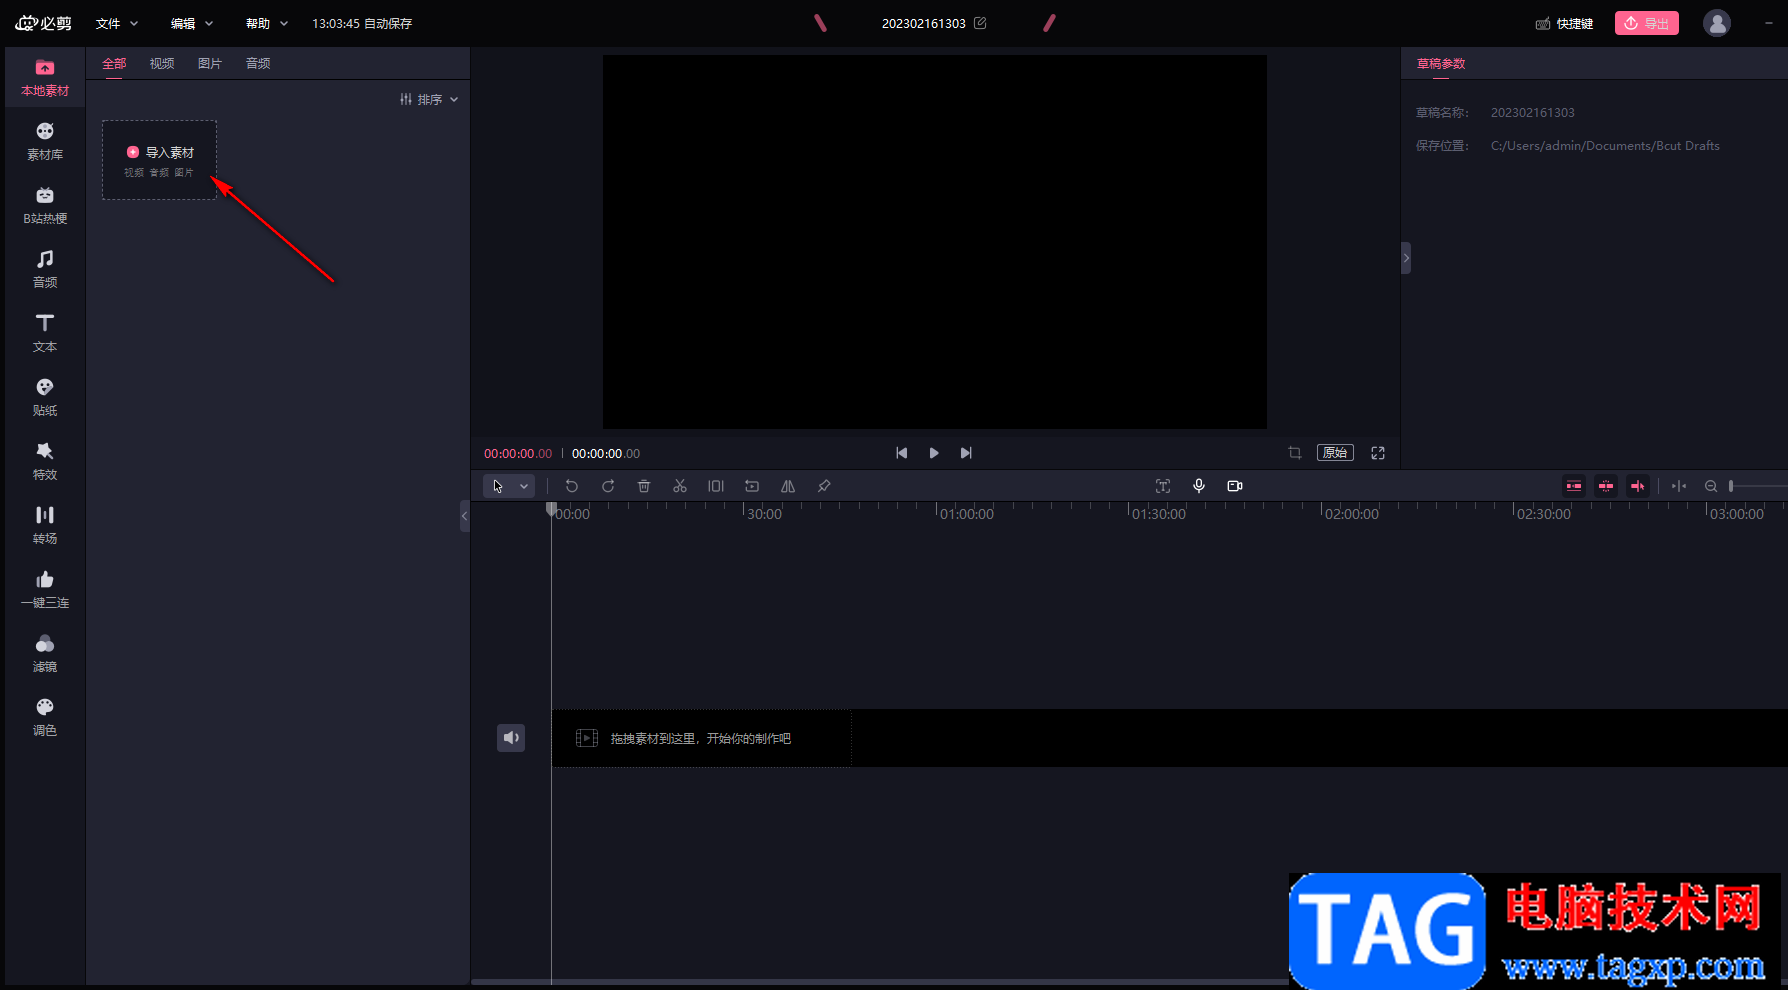
Task: Expand the 编辑 edit menu
Action: [x=192, y=23]
